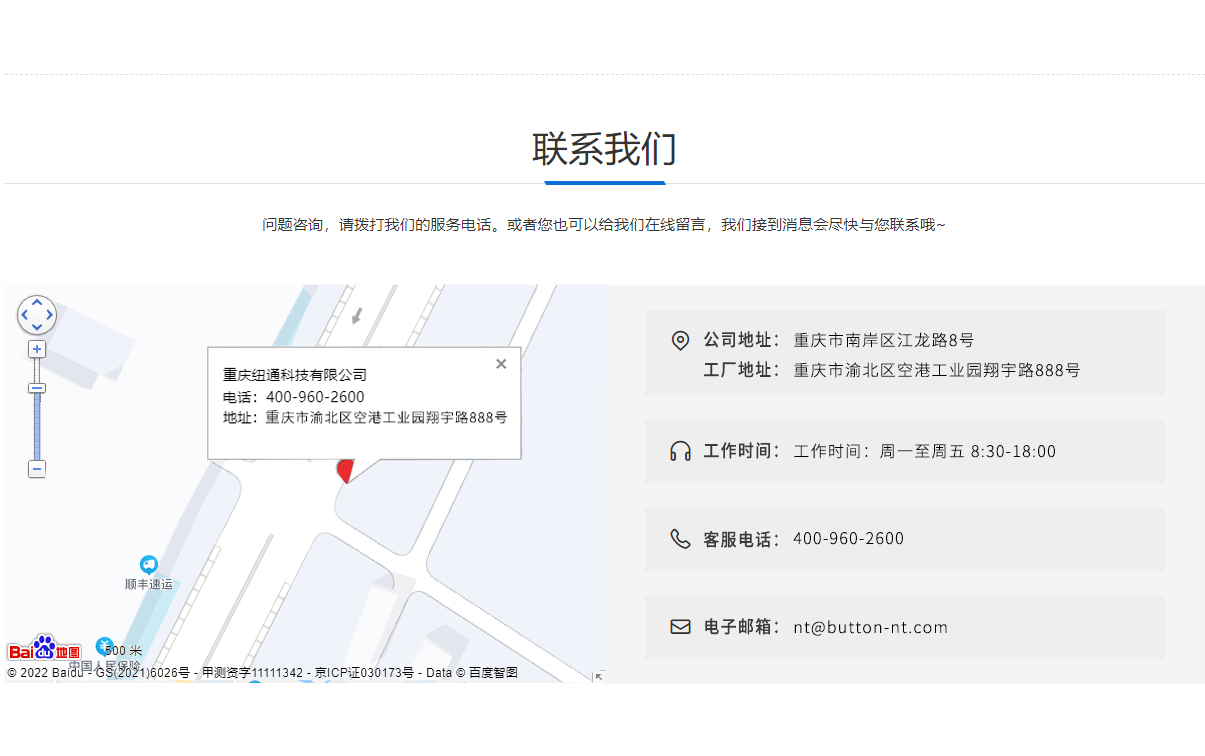
Task: Zoom out with the map minus button
Action: pyautogui.click(x=37, y=468)
